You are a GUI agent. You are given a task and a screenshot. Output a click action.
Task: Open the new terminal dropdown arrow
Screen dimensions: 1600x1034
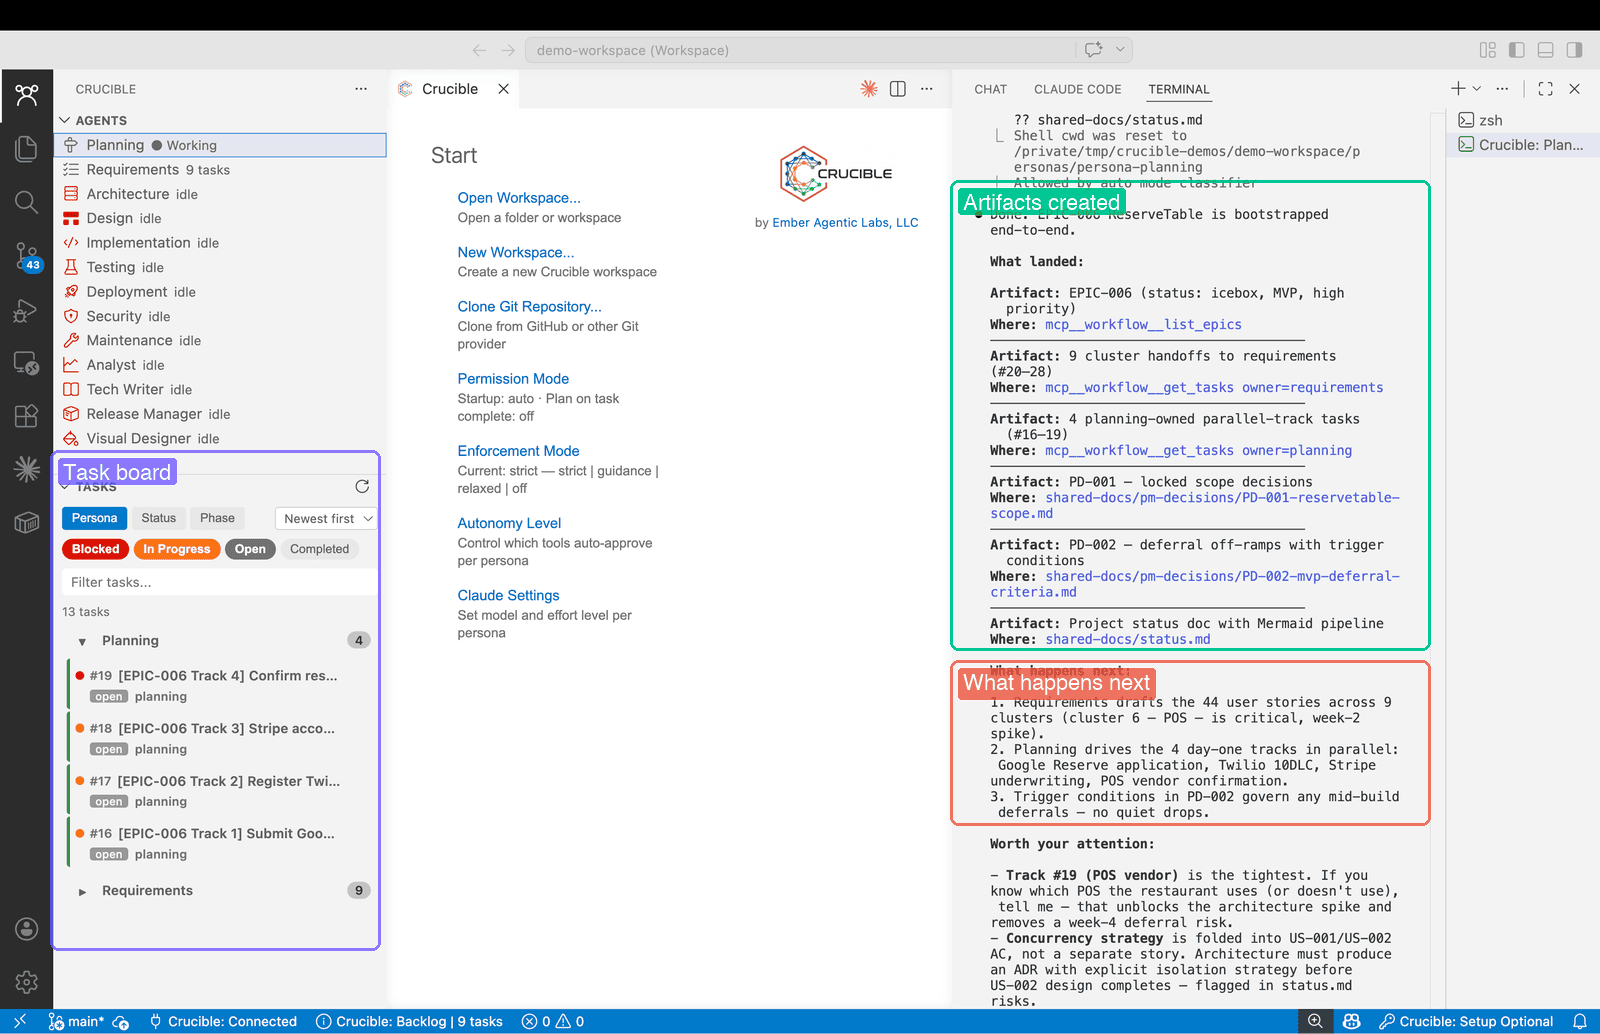coord(1477,89)
